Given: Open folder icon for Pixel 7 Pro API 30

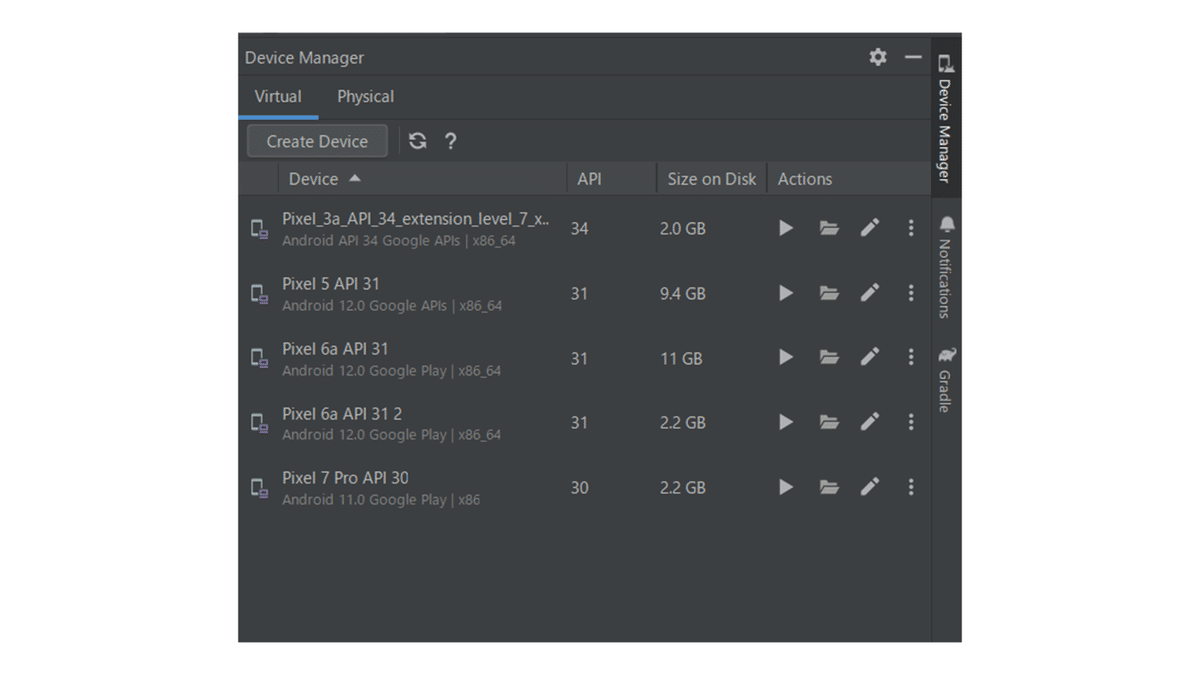Looking at the screenshot, I should (829, 487).
